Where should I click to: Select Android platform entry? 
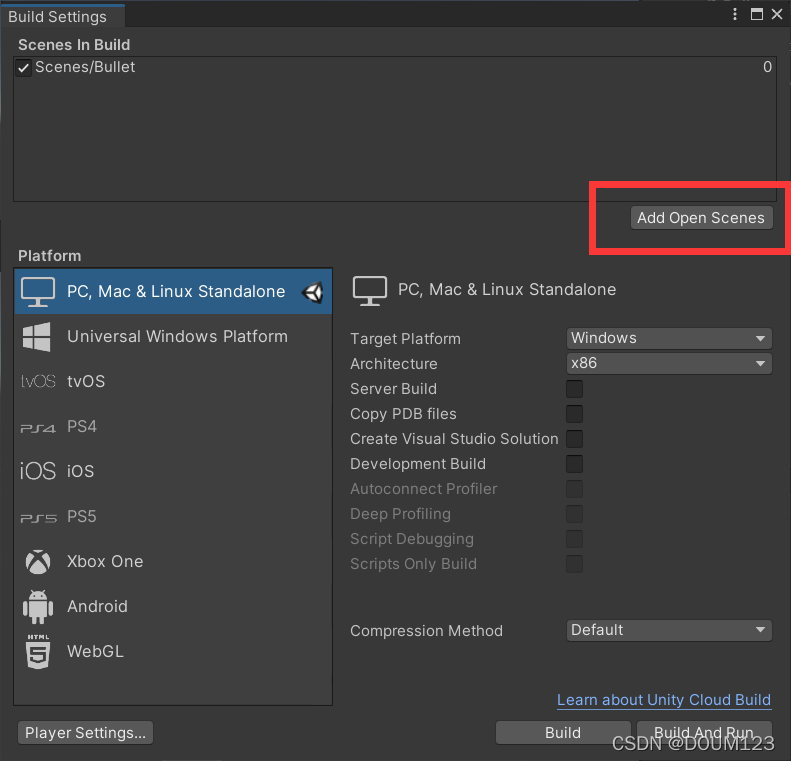(x=173, y=606)
